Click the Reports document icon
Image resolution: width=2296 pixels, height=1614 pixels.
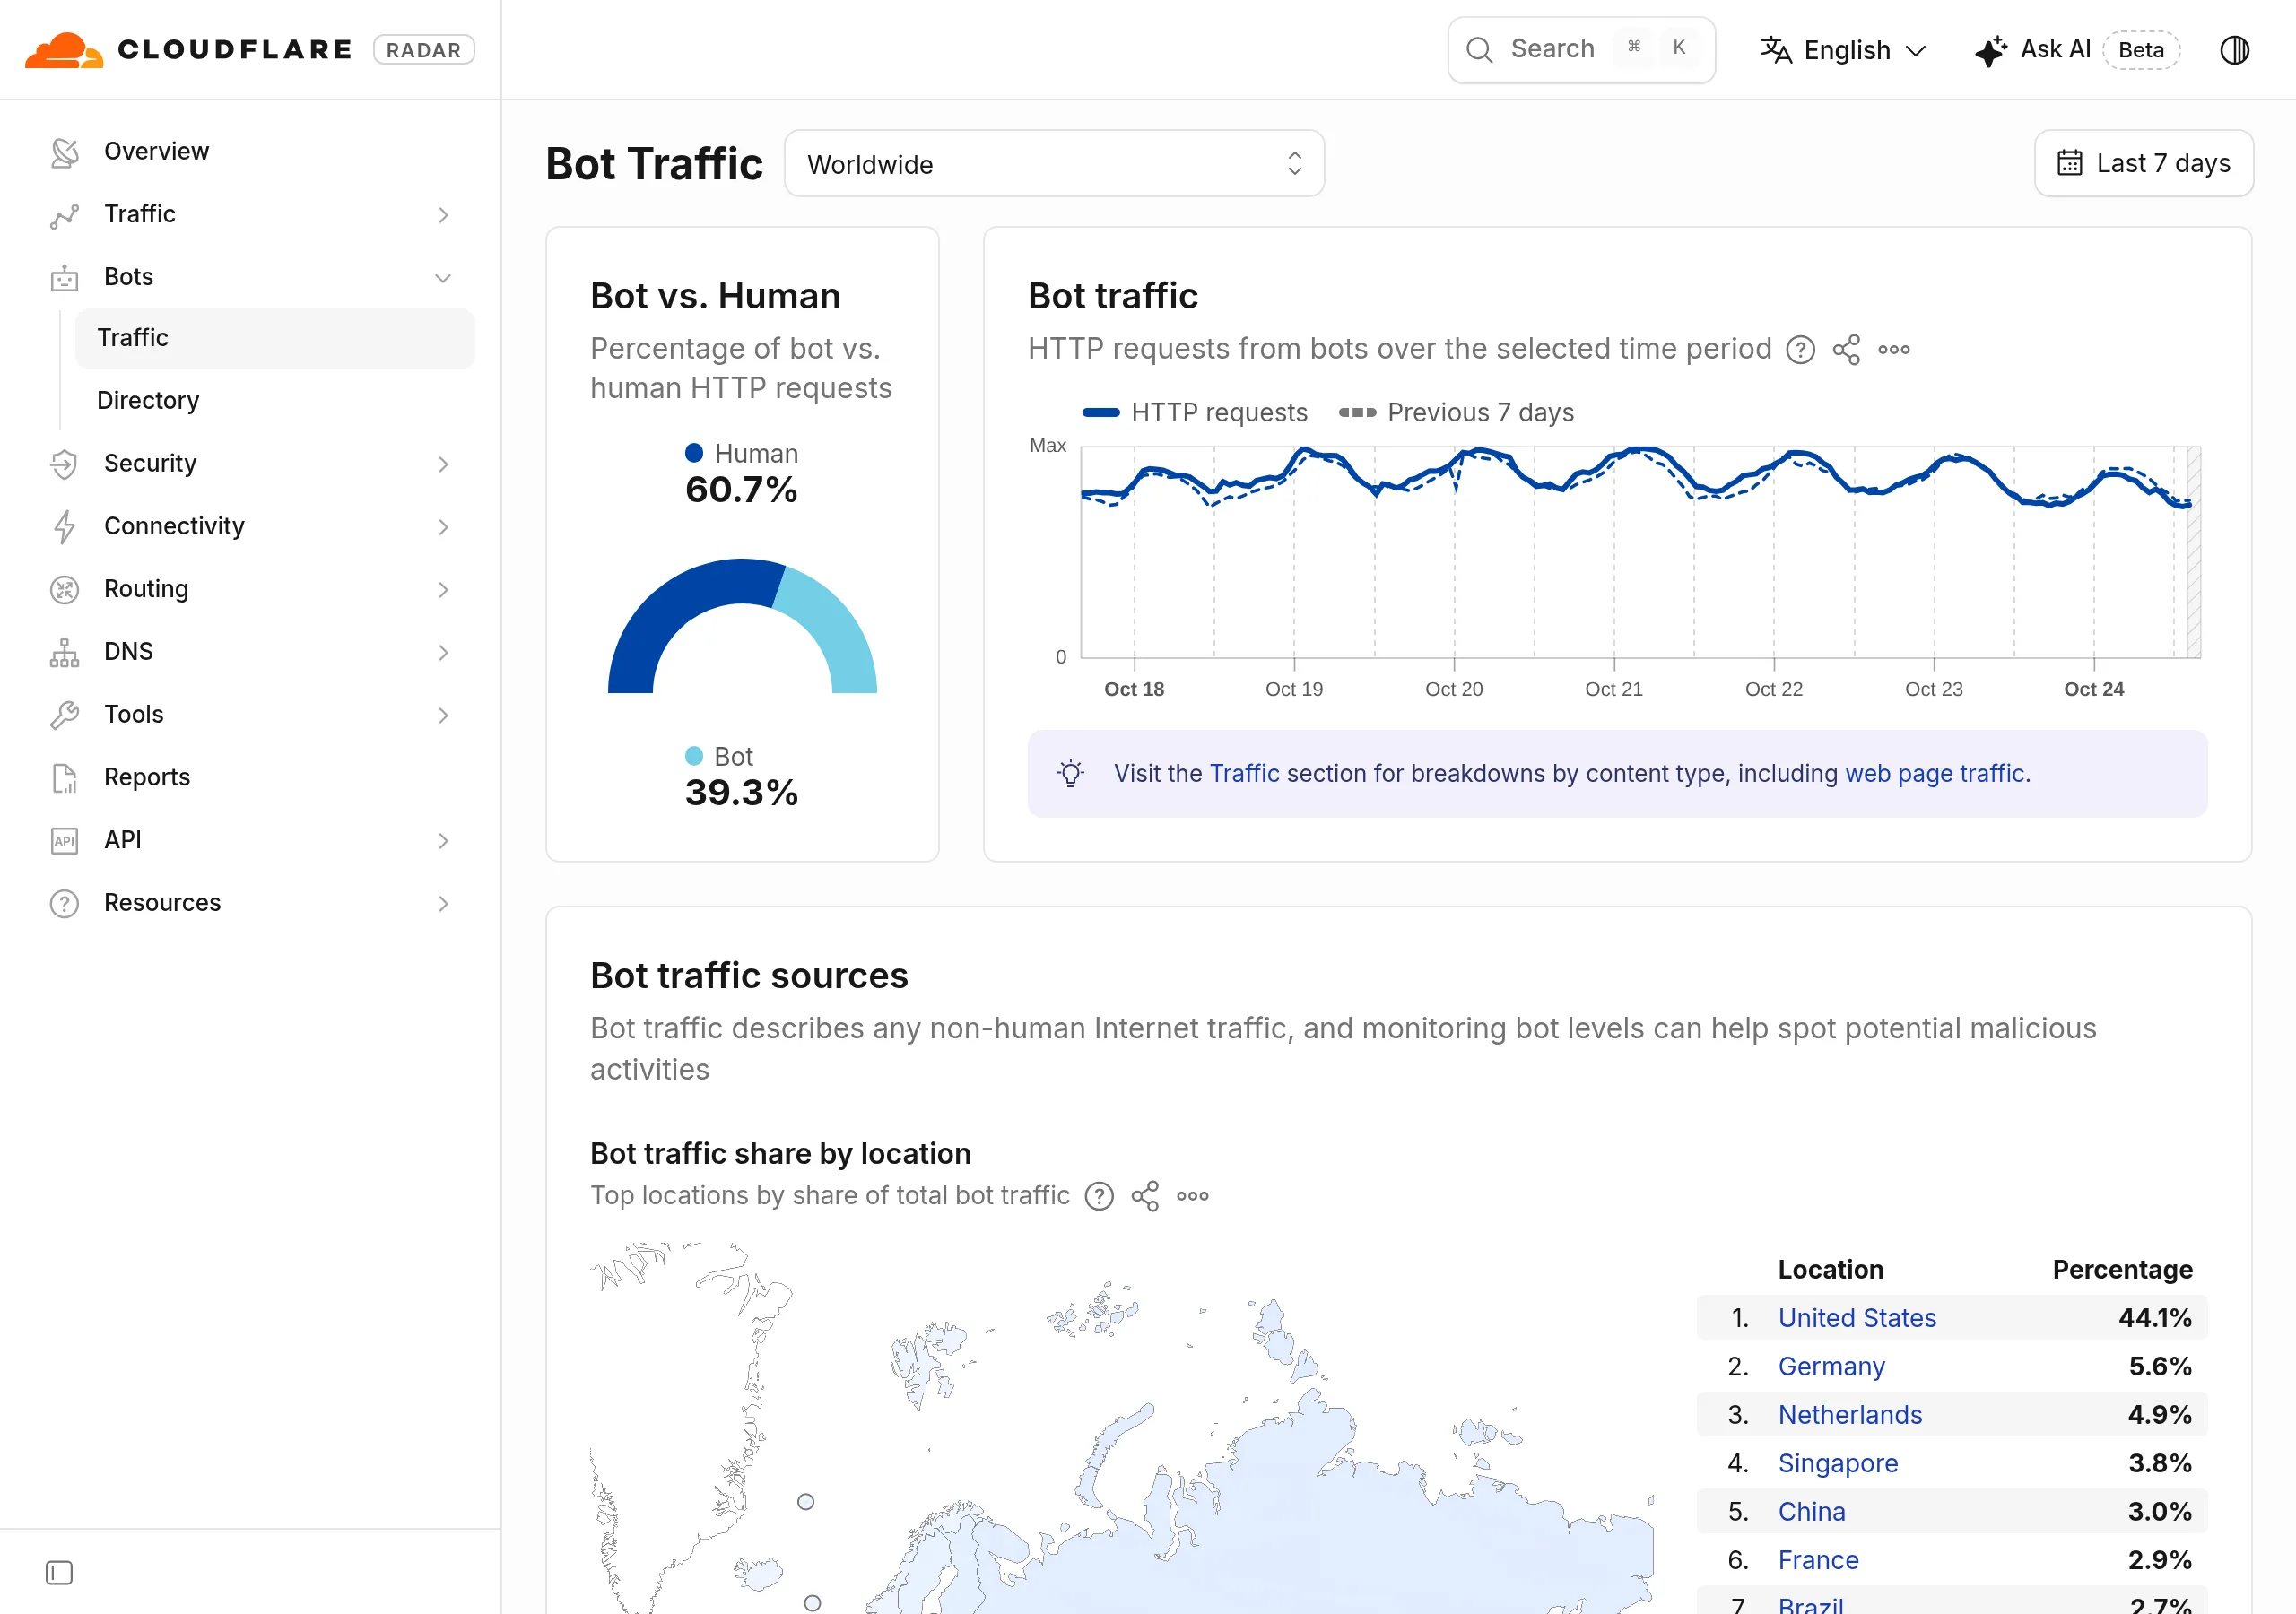(64, 778)
